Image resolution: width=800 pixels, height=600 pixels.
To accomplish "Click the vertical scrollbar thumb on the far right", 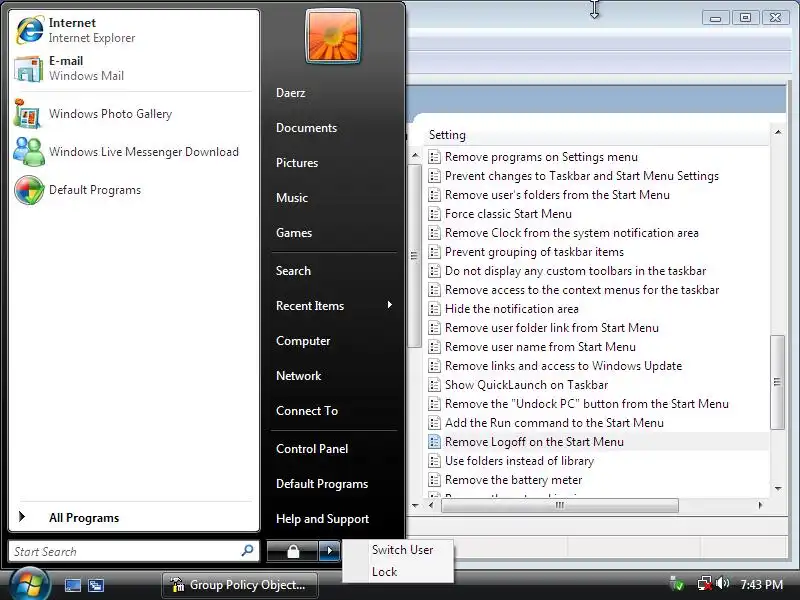I will [777, 382].
